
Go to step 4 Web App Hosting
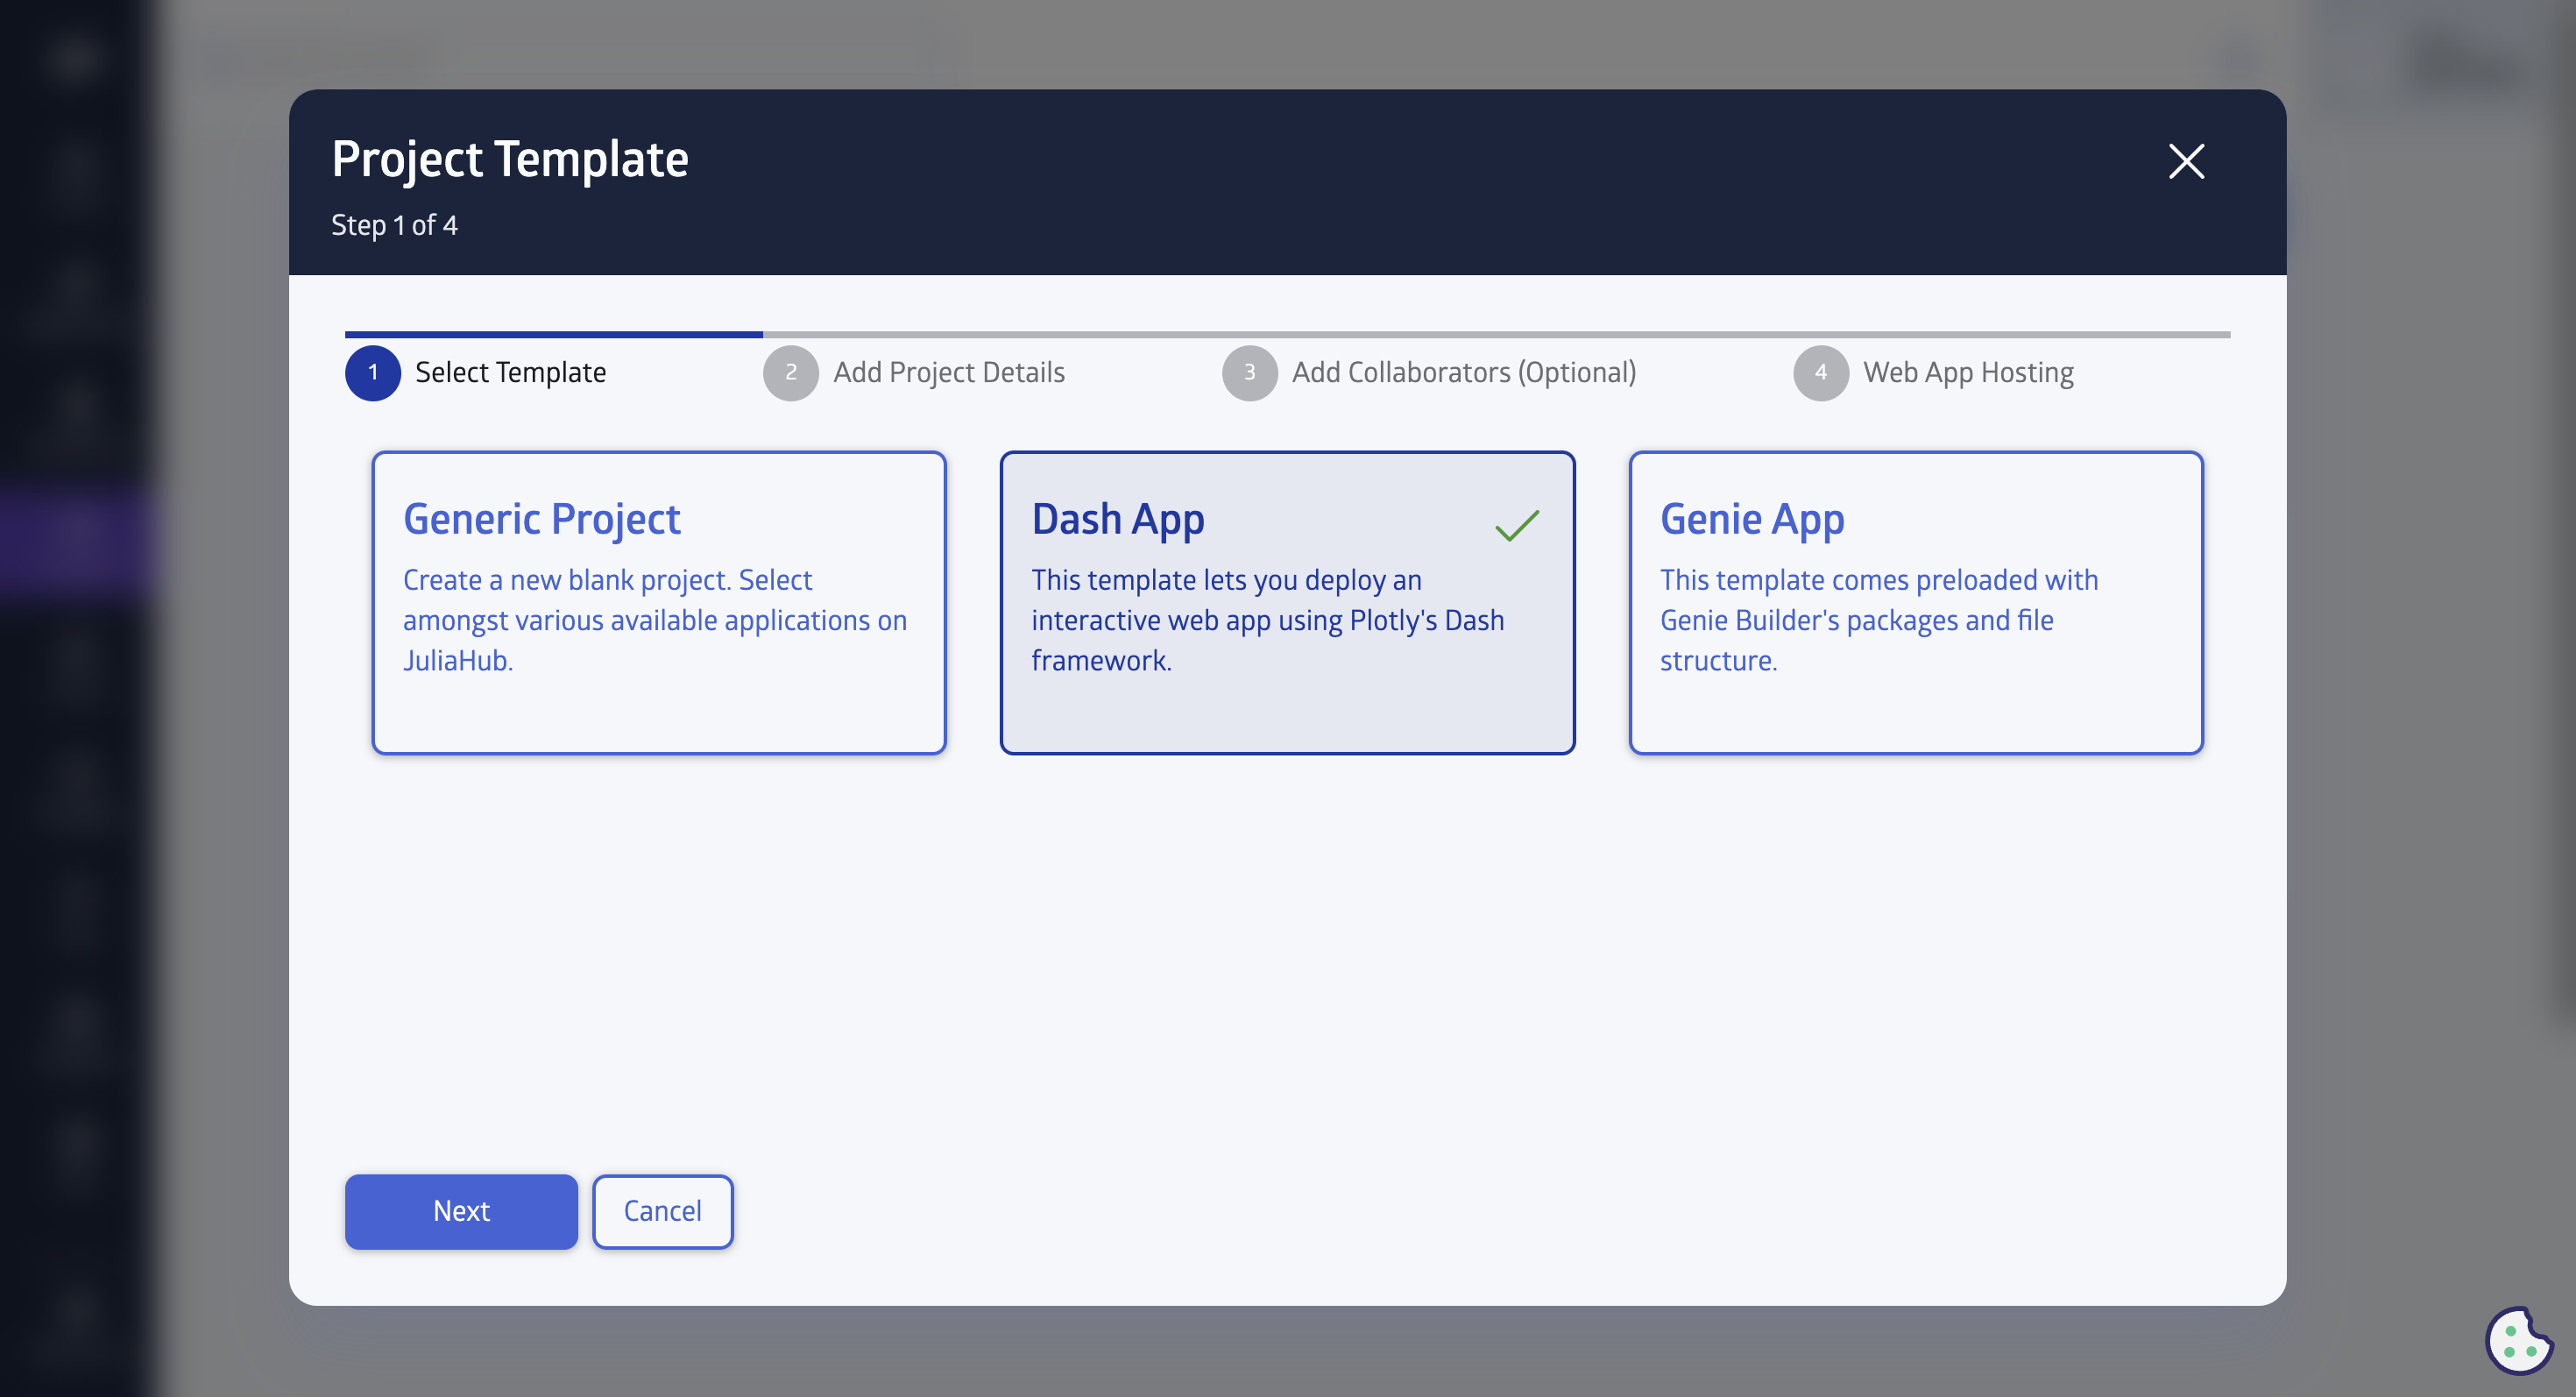(x=1933, y=373)
